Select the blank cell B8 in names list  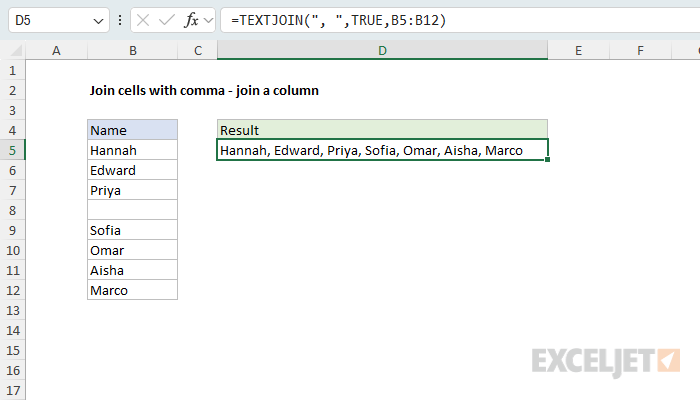point(133,210)
